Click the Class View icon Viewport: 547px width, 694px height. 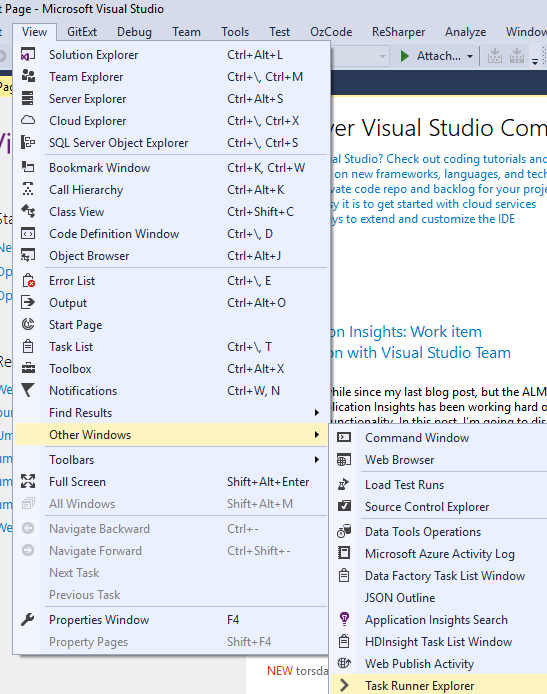[x=28, y=212]
